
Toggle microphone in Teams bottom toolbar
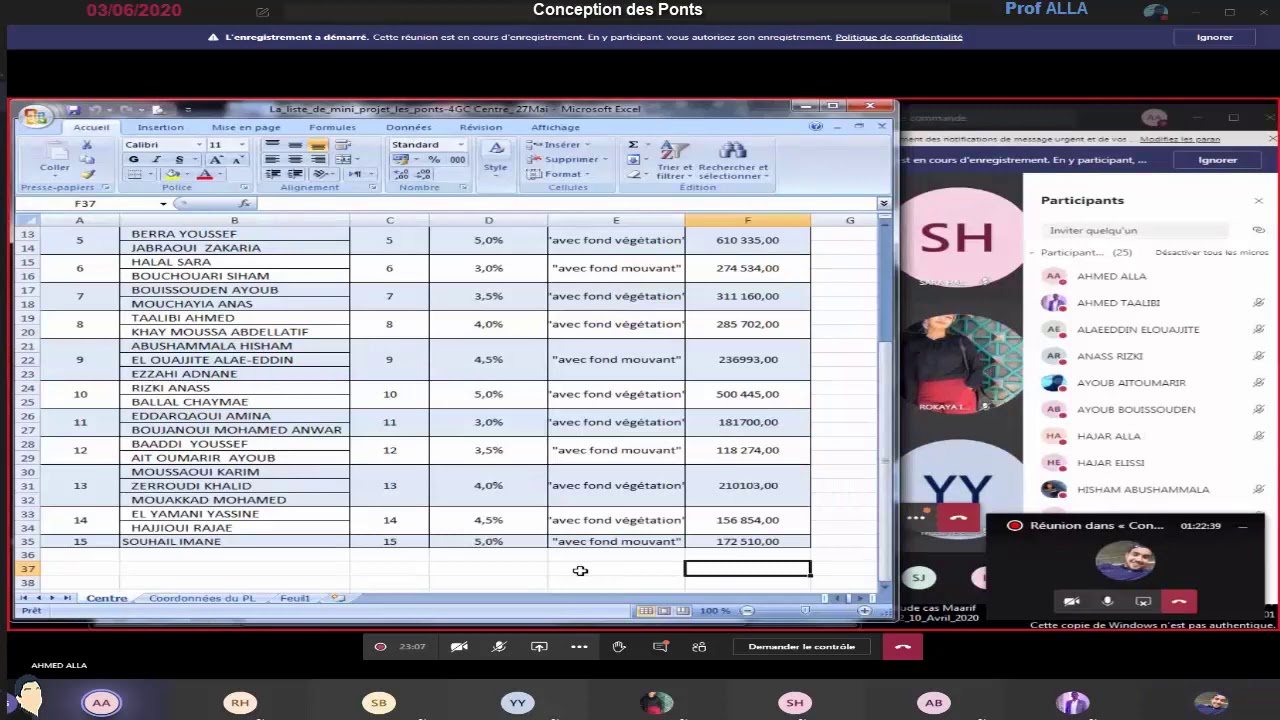click(499, 647)
